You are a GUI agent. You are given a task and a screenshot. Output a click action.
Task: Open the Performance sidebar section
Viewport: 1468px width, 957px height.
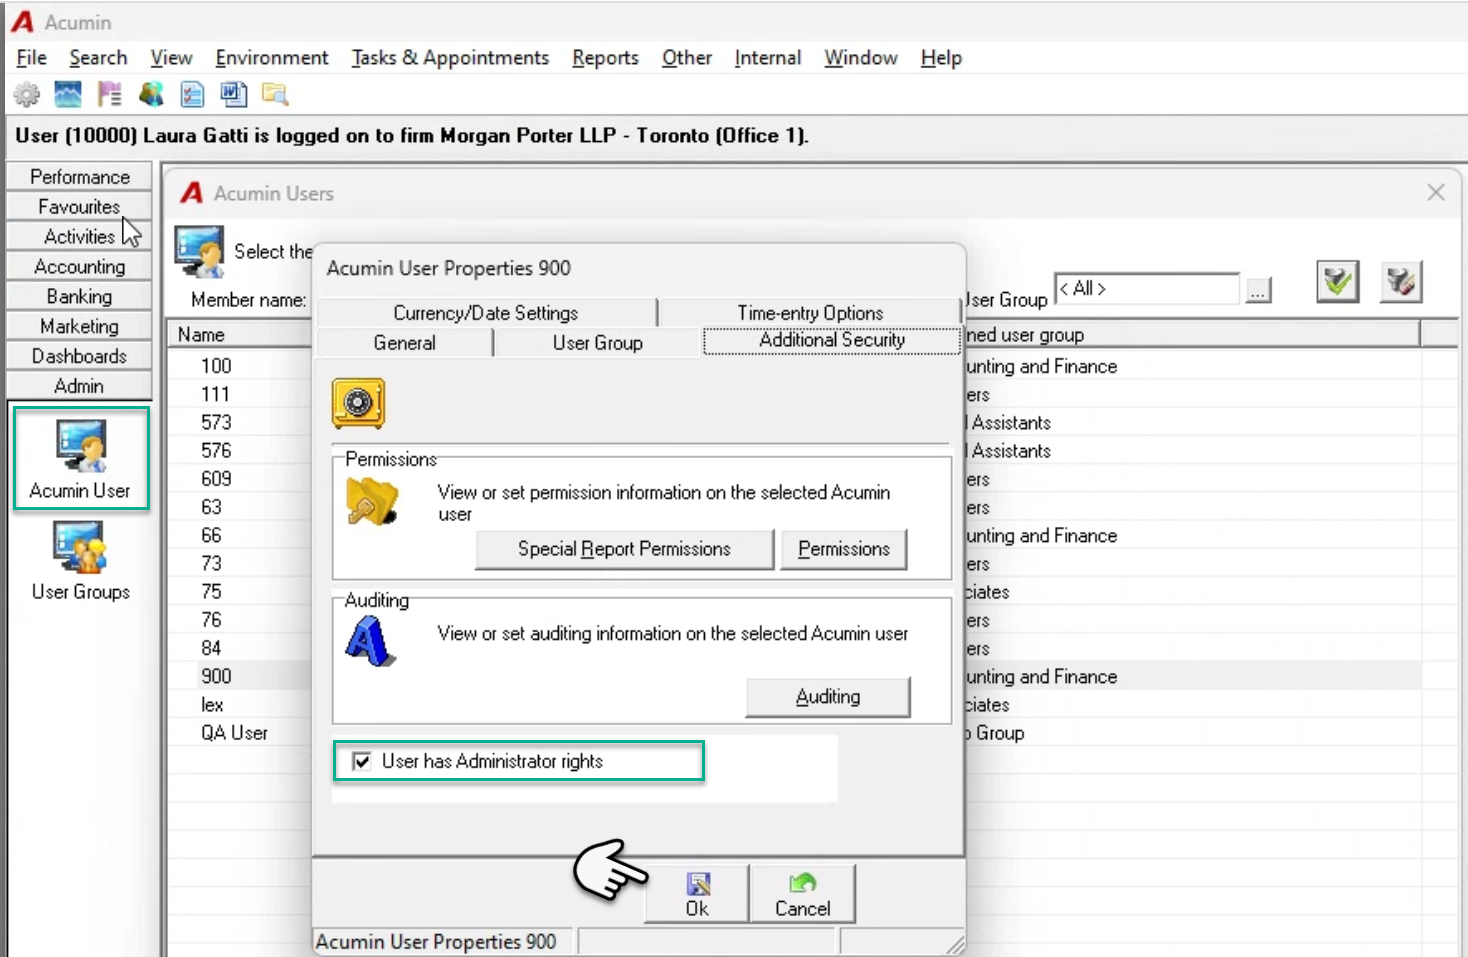(80, 177)
